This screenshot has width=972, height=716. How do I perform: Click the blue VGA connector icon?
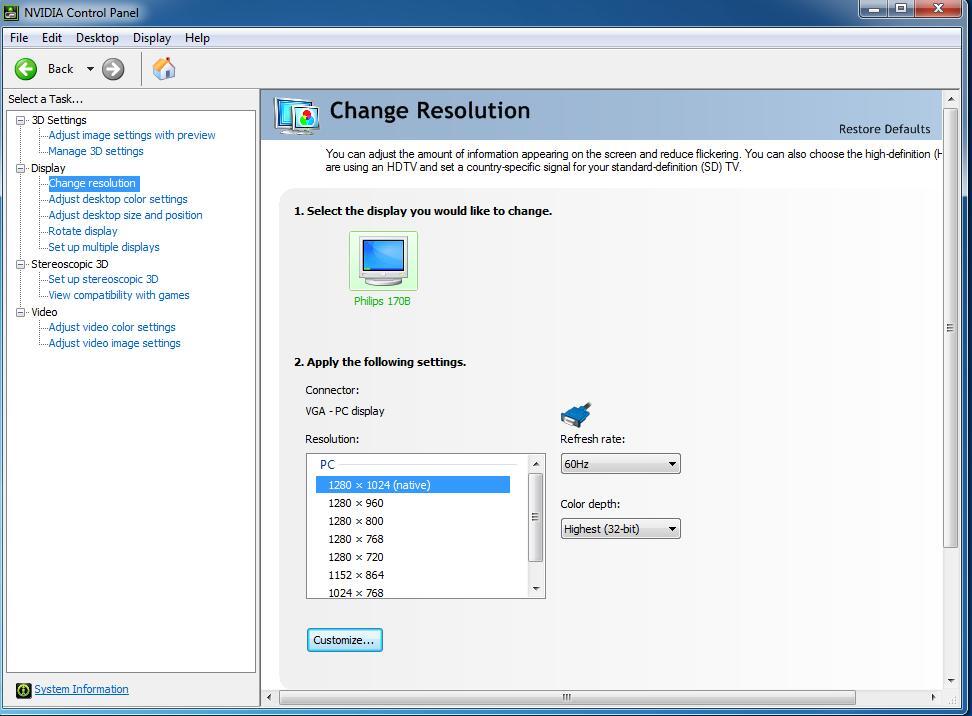pyautogui.click(x=576, y=414)
